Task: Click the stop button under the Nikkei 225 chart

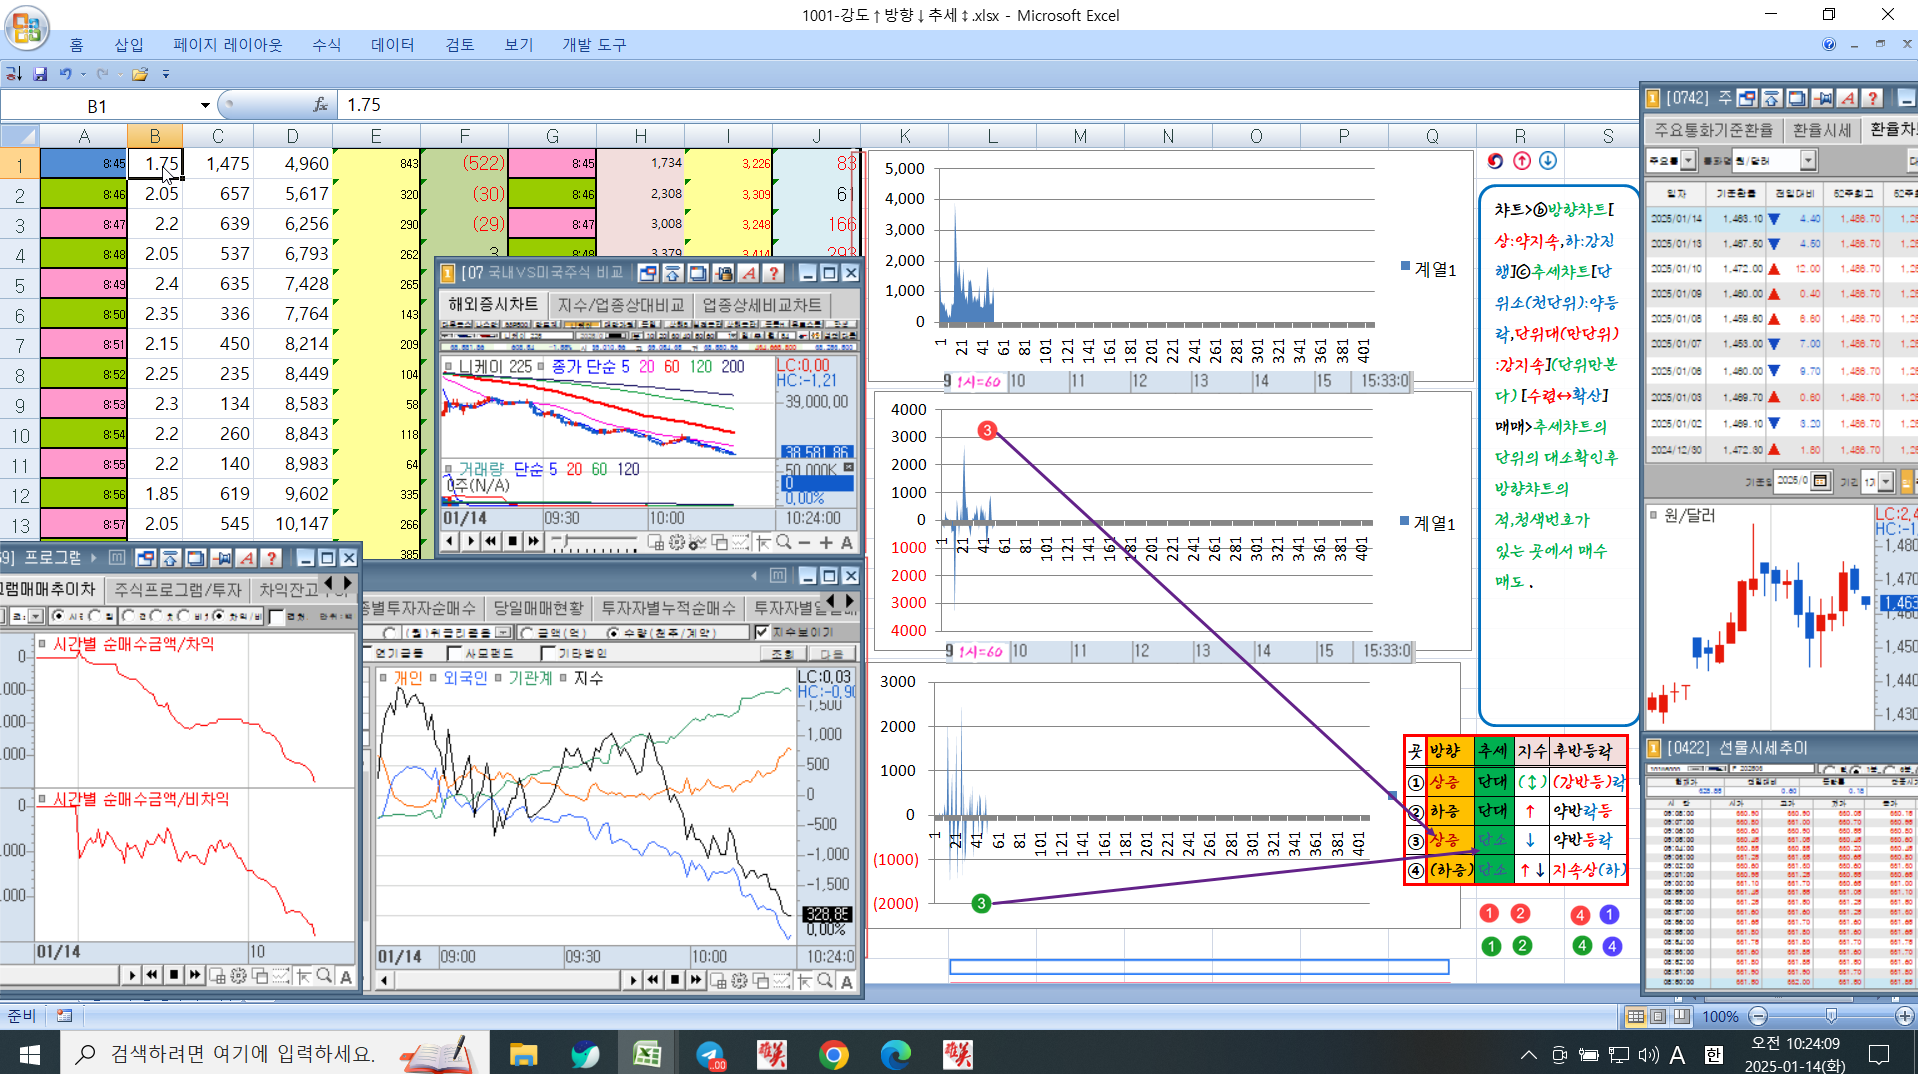Action: coord(512,541)
